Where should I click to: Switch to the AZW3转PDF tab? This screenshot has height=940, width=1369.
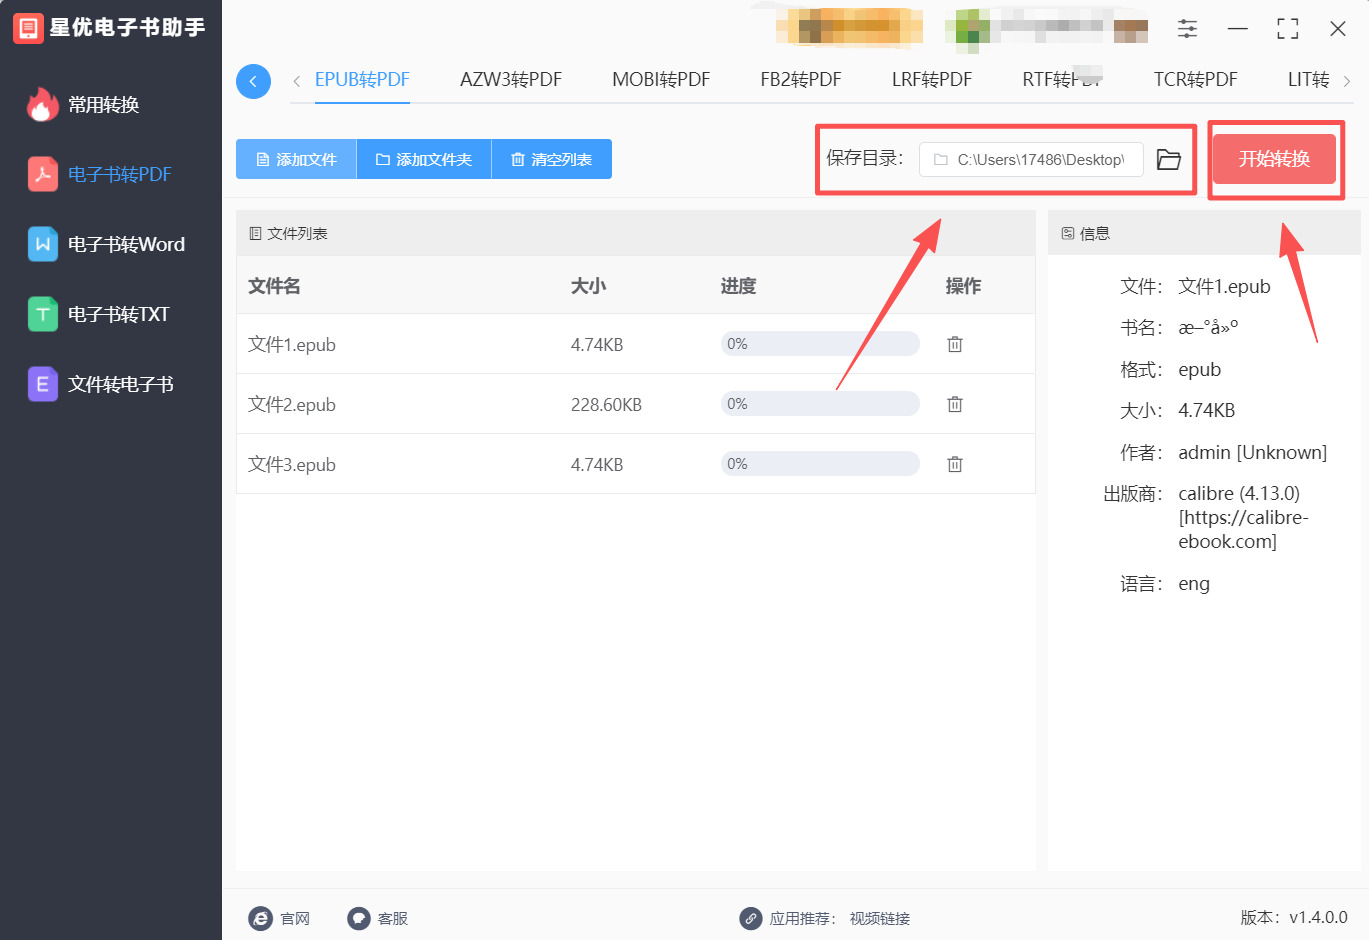pyautogui.click(x=511, y=80)
